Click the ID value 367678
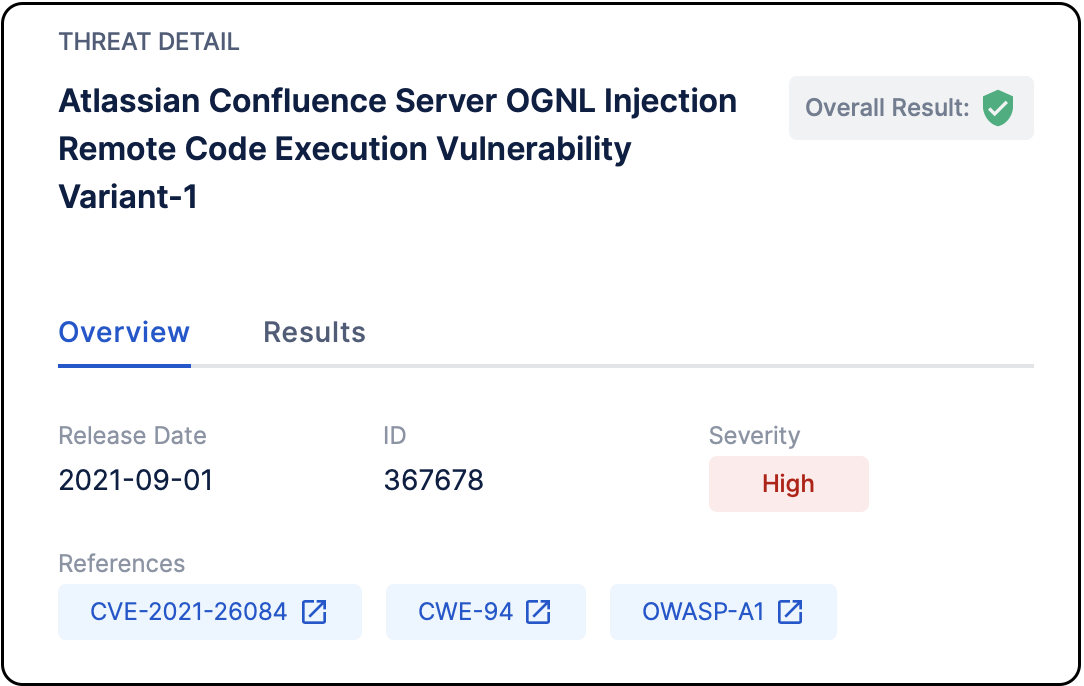The height and width of the screenshot is (686, 1084). tap(433, 480)
